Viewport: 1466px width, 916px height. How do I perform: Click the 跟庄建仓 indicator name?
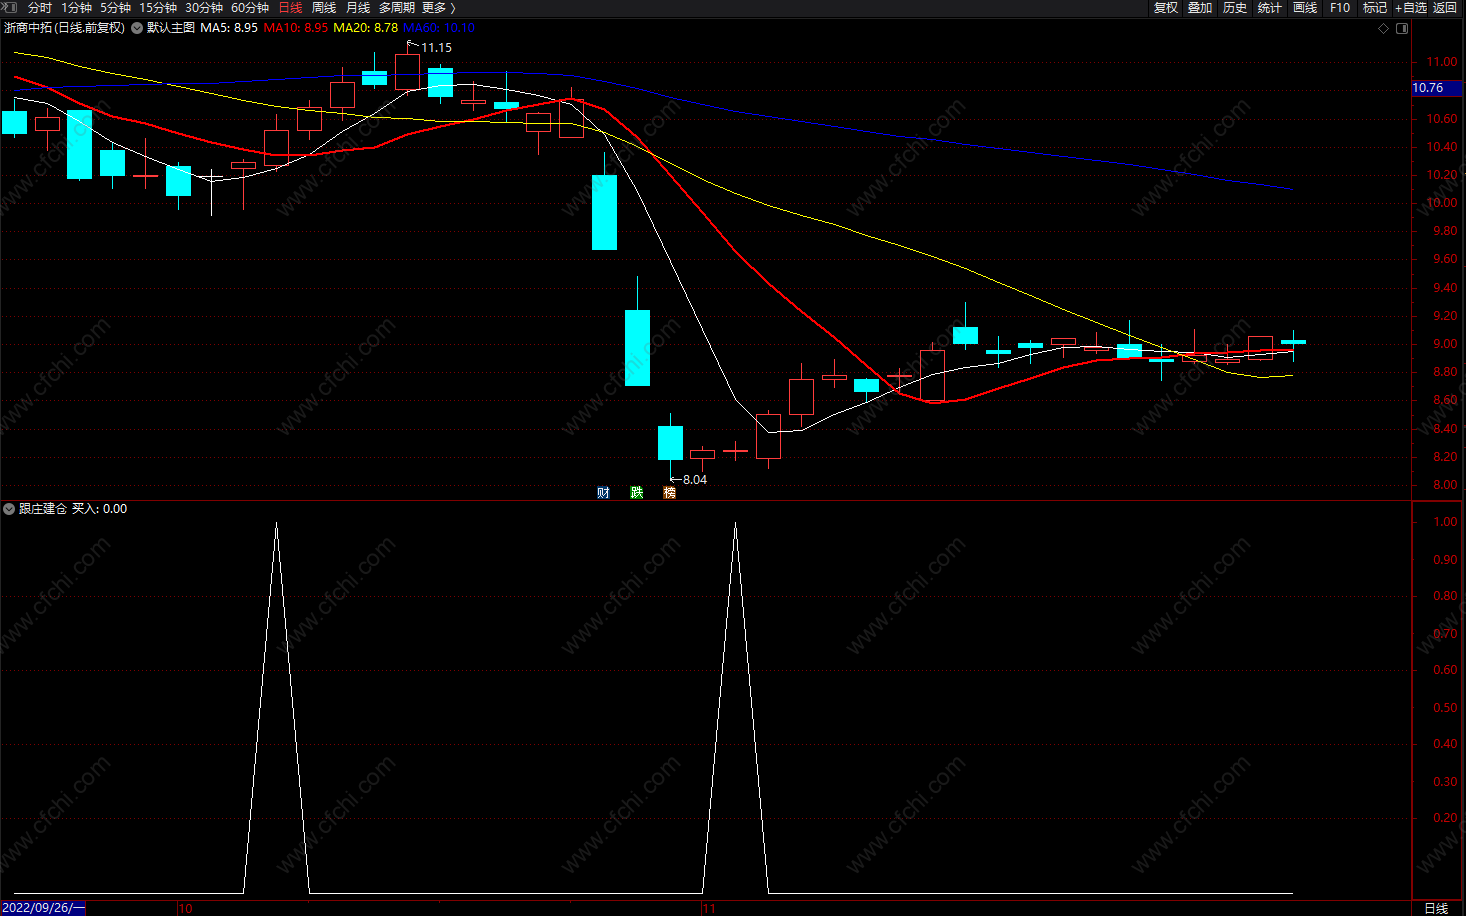(x=43, y=509)
